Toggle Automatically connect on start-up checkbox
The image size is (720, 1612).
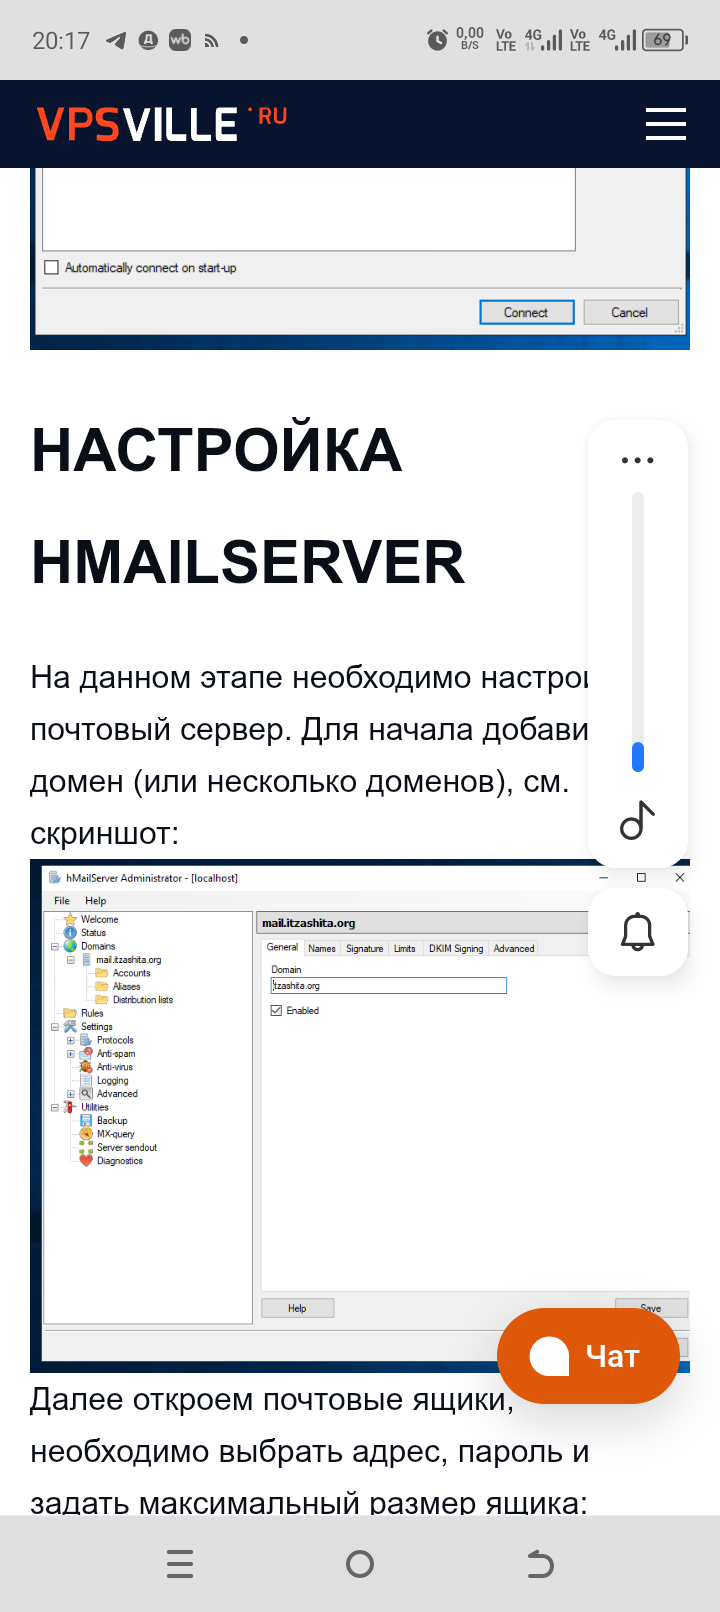52,268
